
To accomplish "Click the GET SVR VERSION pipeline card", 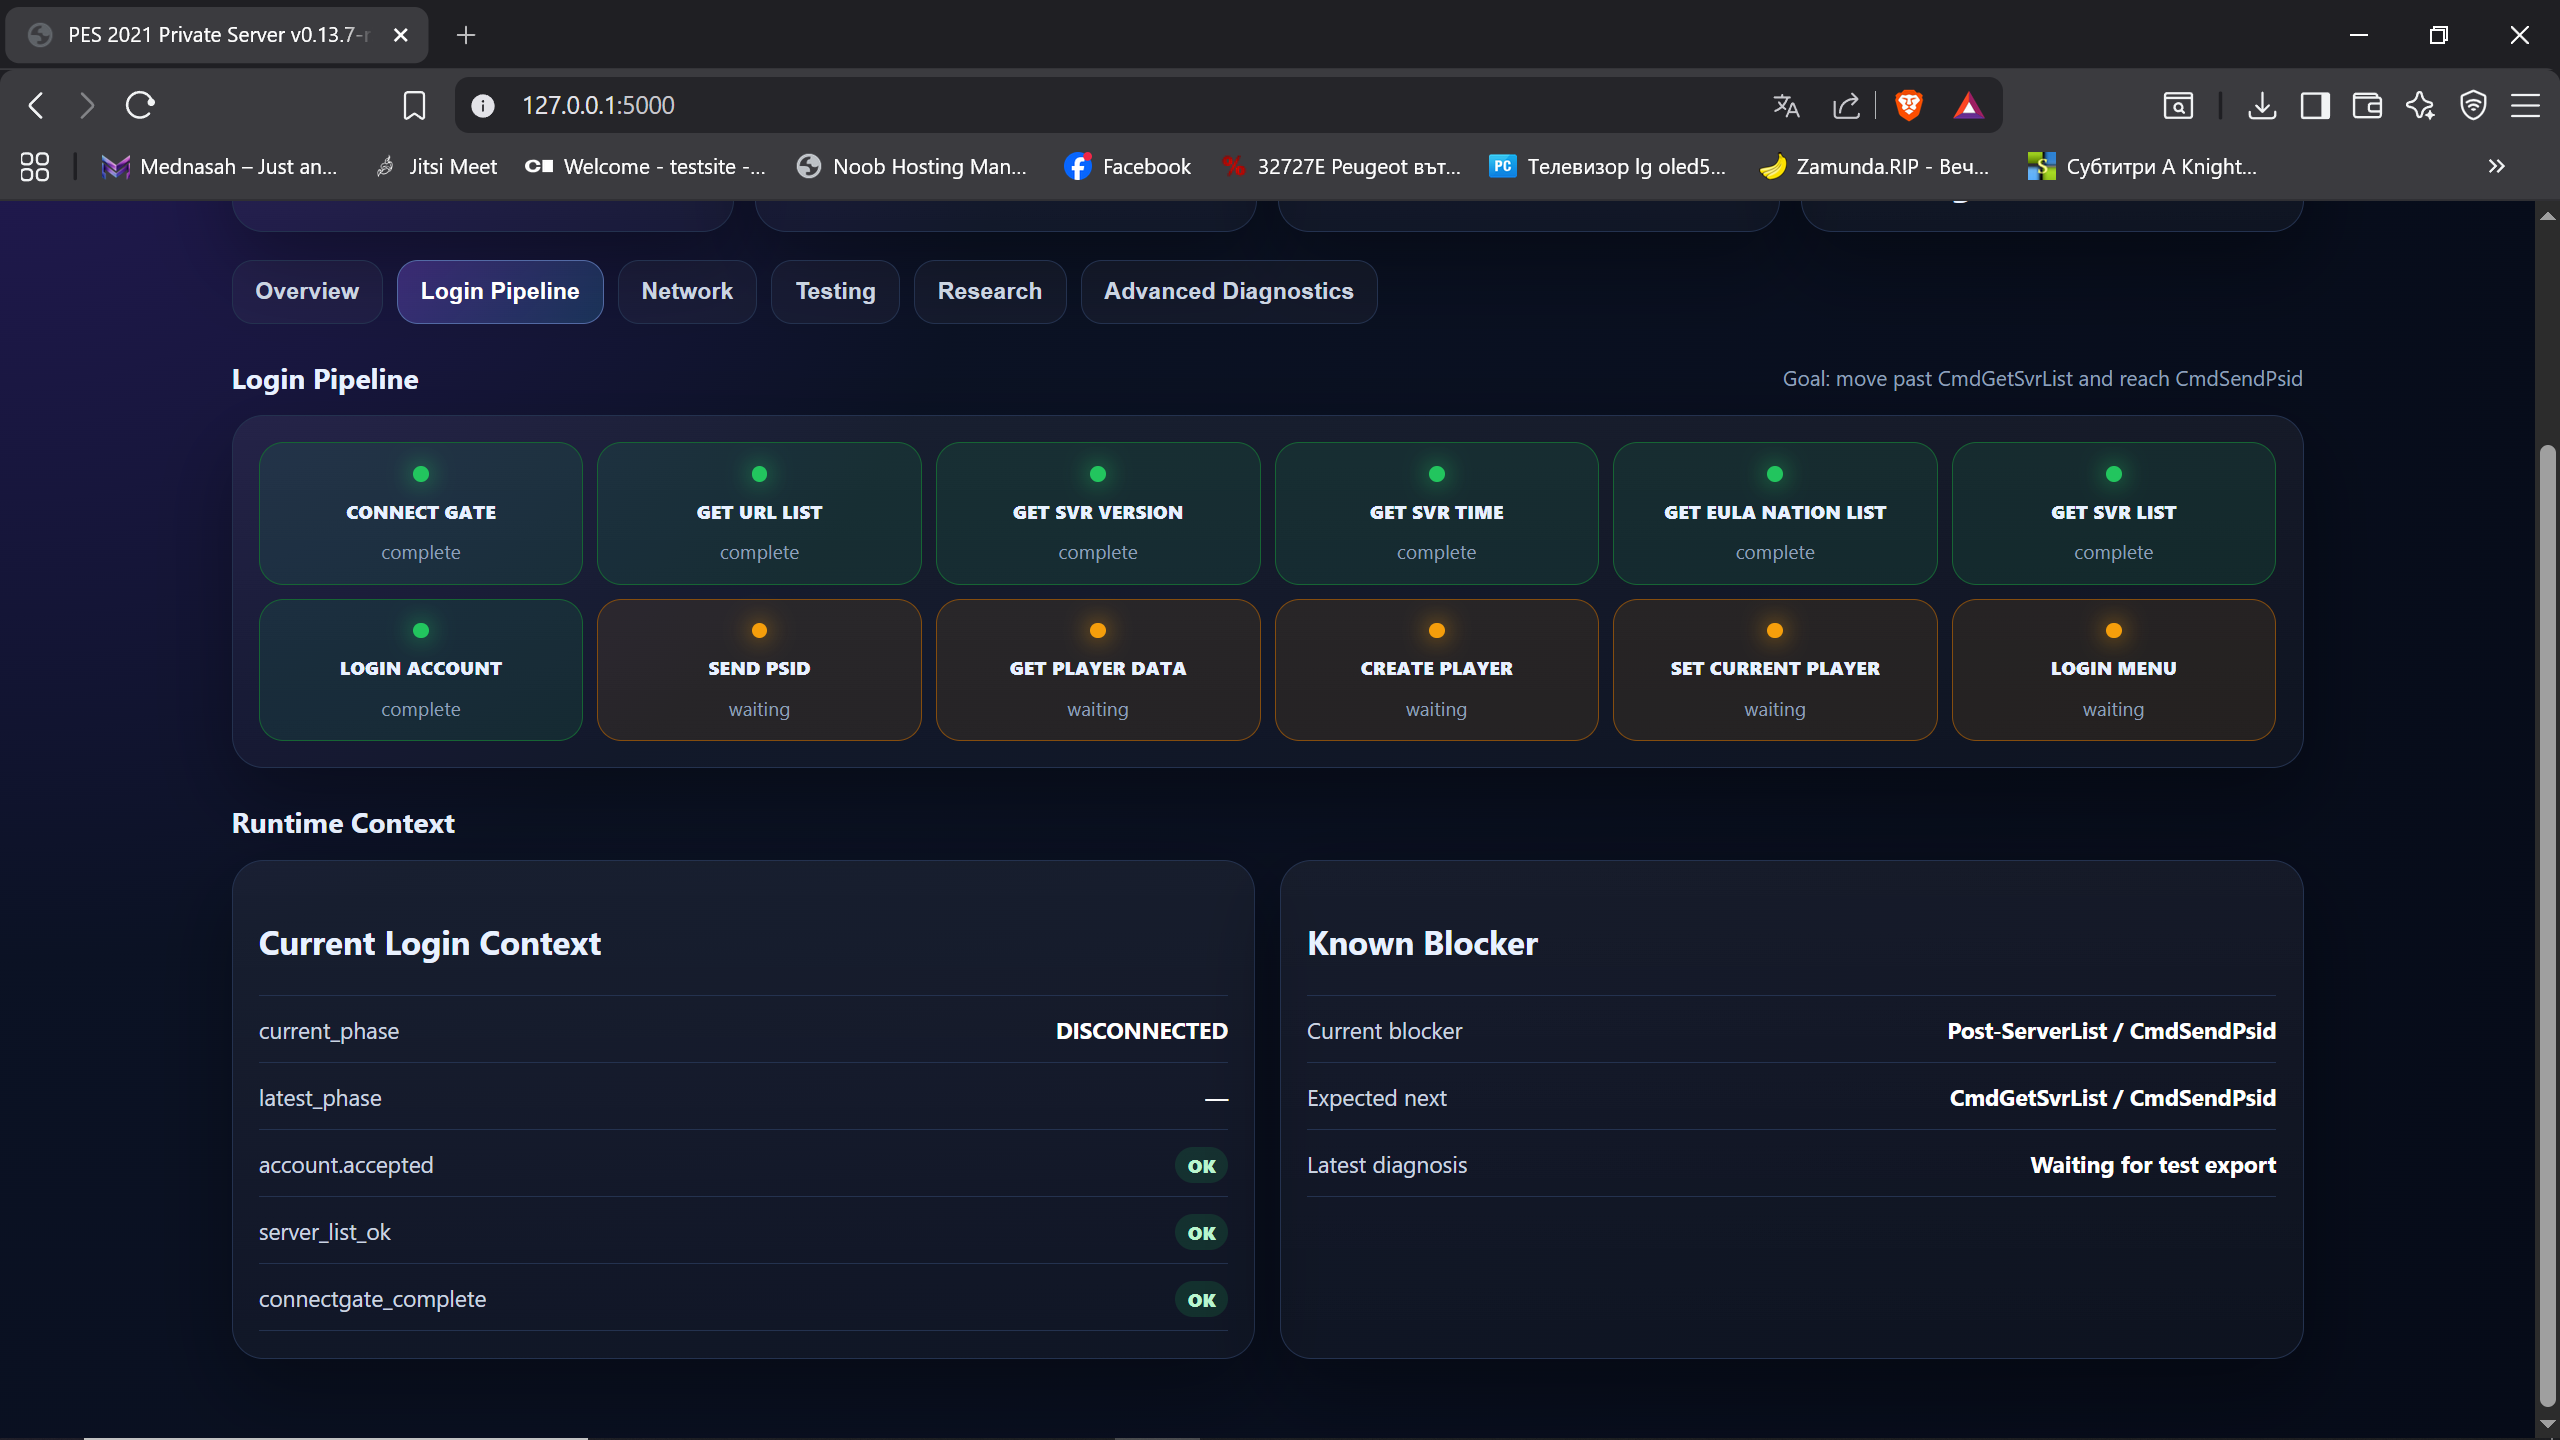I will [1098, 513].
